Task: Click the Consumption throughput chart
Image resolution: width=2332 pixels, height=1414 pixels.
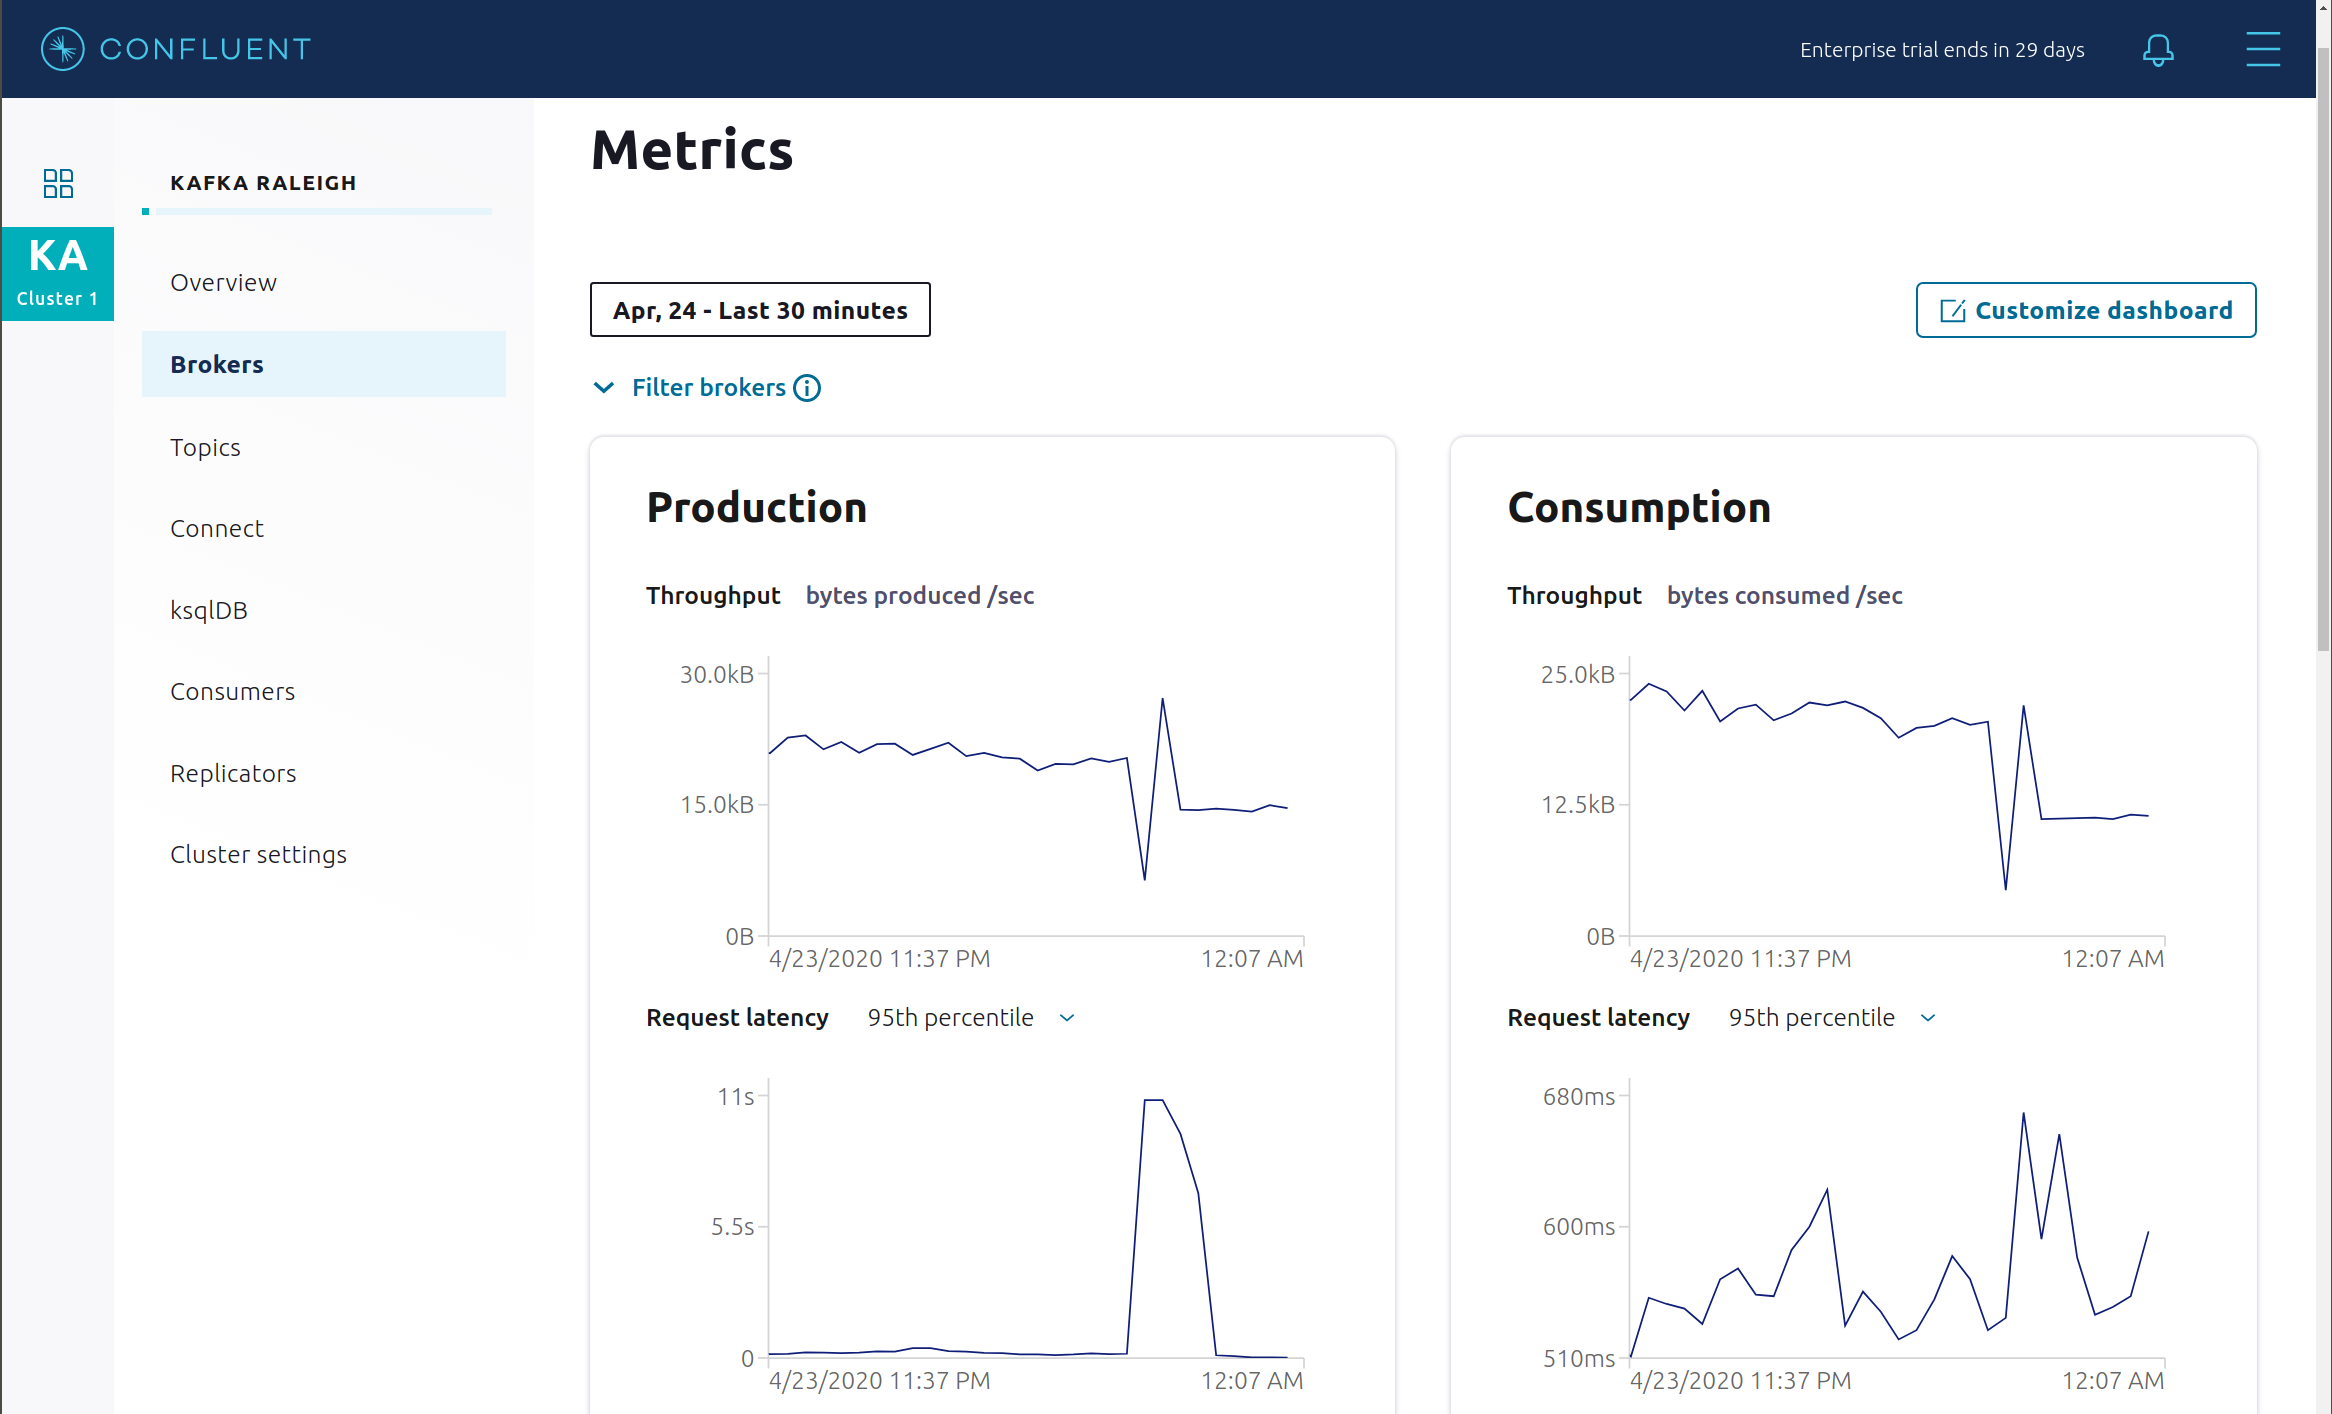Action: point(1897,797)
